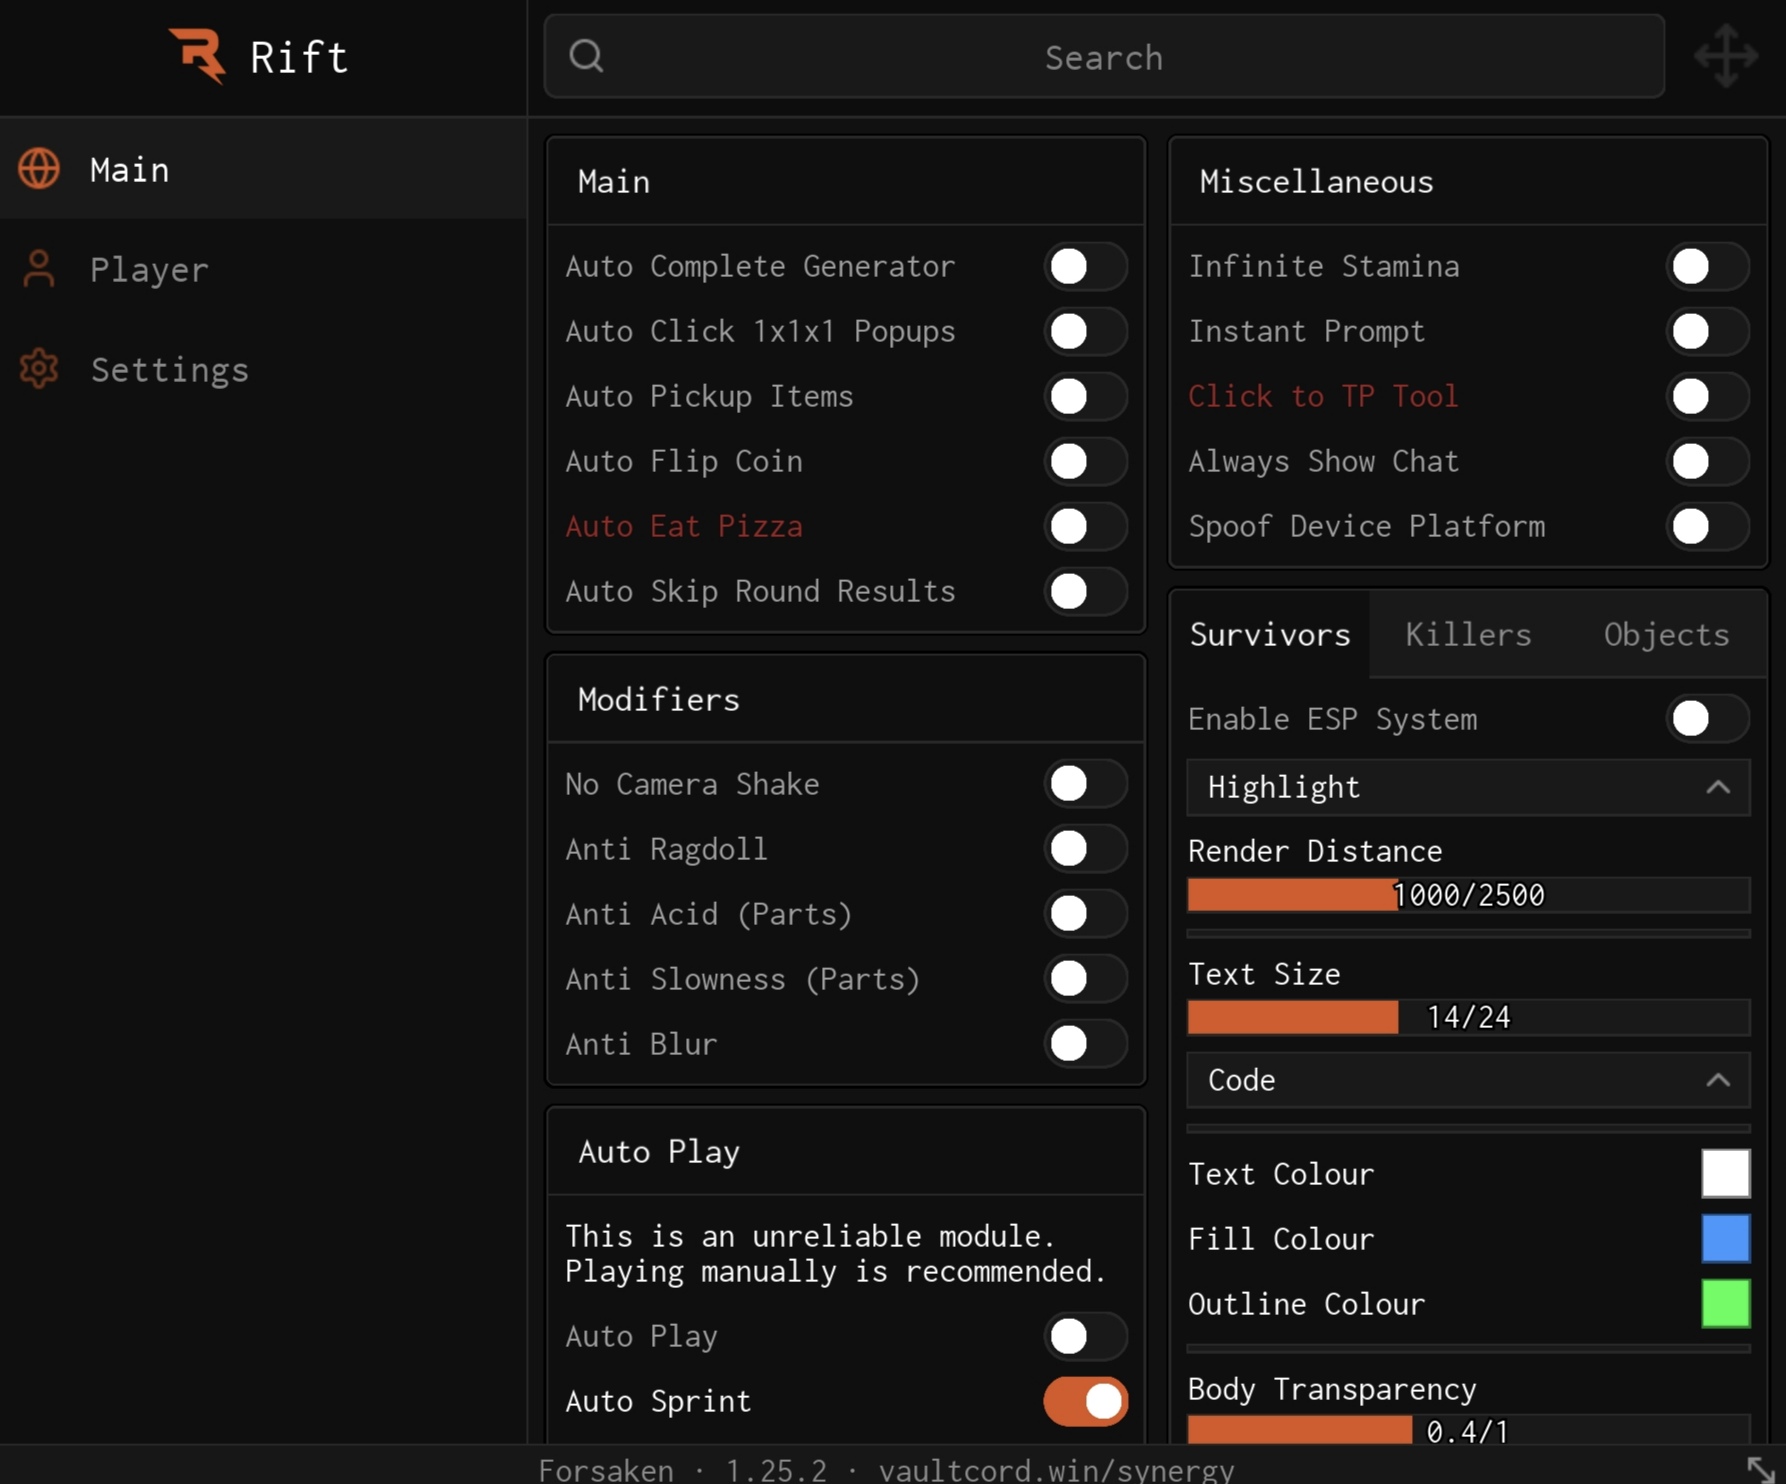Click the move window arrows icon

(1725, 56)
